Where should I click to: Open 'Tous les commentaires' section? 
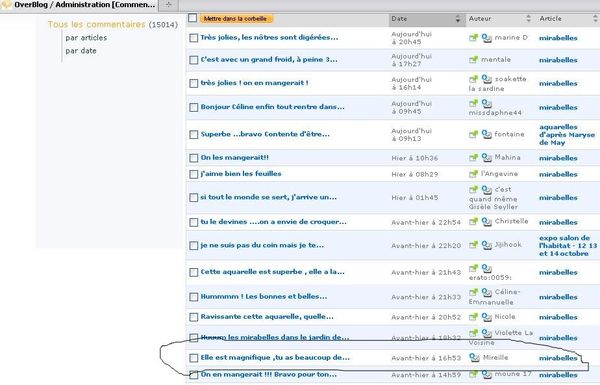[x=96, y=24]
